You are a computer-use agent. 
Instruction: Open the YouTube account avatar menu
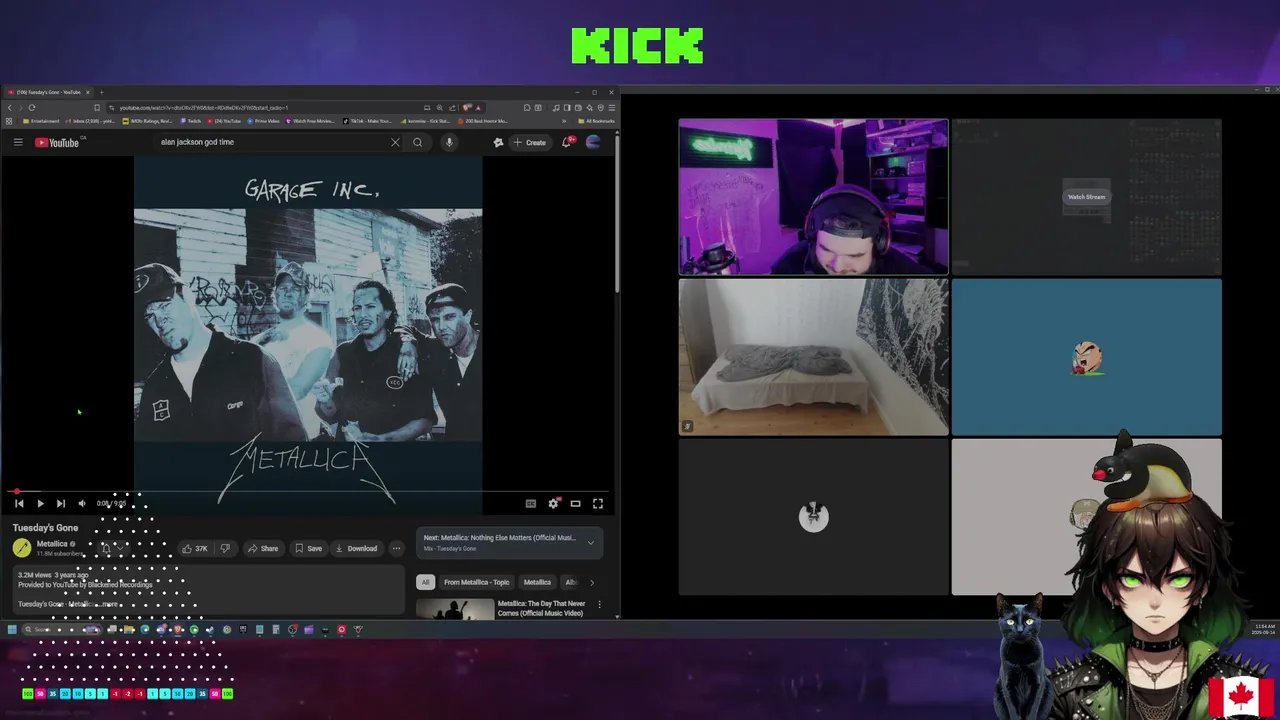593,142
